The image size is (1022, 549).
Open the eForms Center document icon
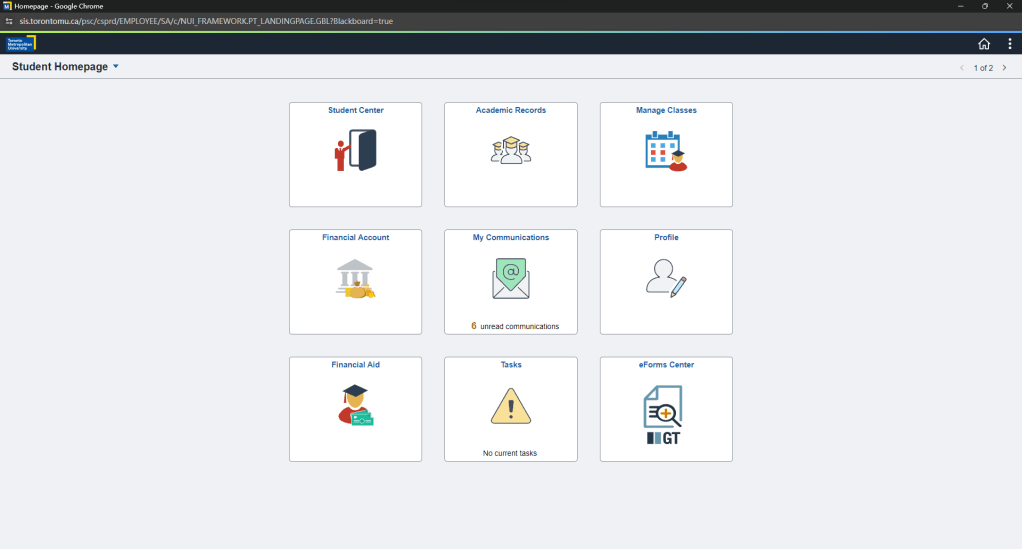666,414
